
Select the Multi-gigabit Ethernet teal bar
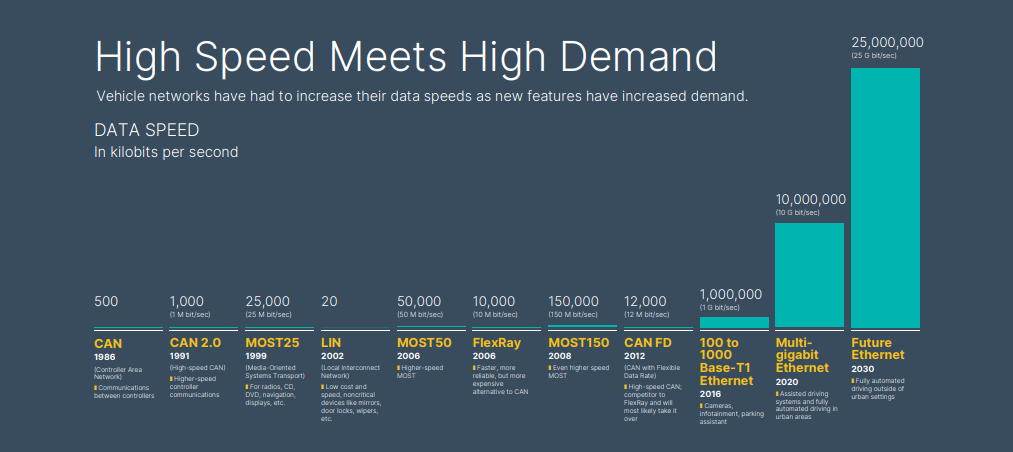[x=809, y=275]
